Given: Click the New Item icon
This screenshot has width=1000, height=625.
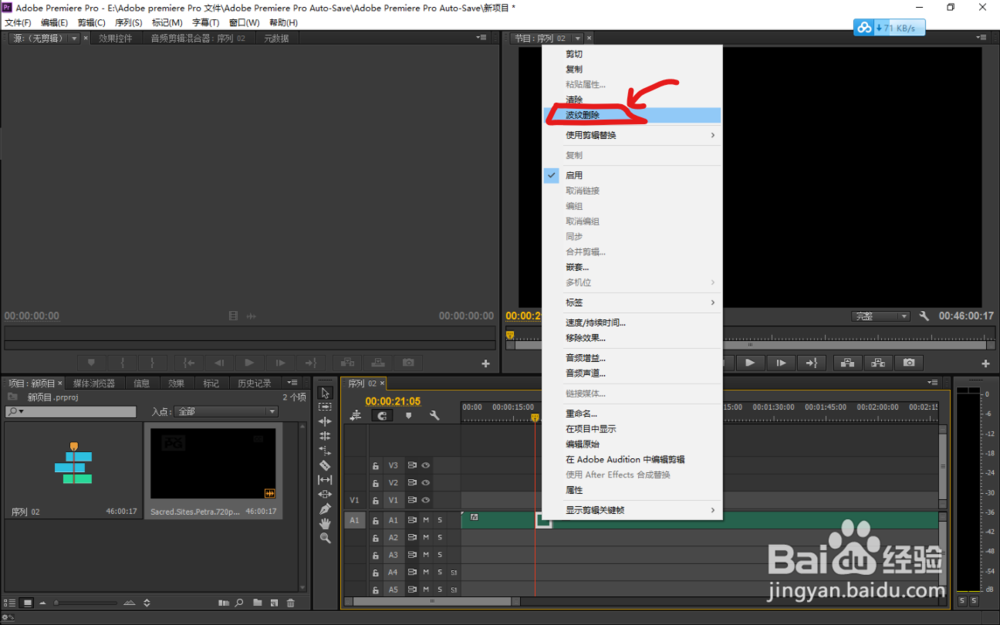Looking at the screenshot, I should click(274, 603).
